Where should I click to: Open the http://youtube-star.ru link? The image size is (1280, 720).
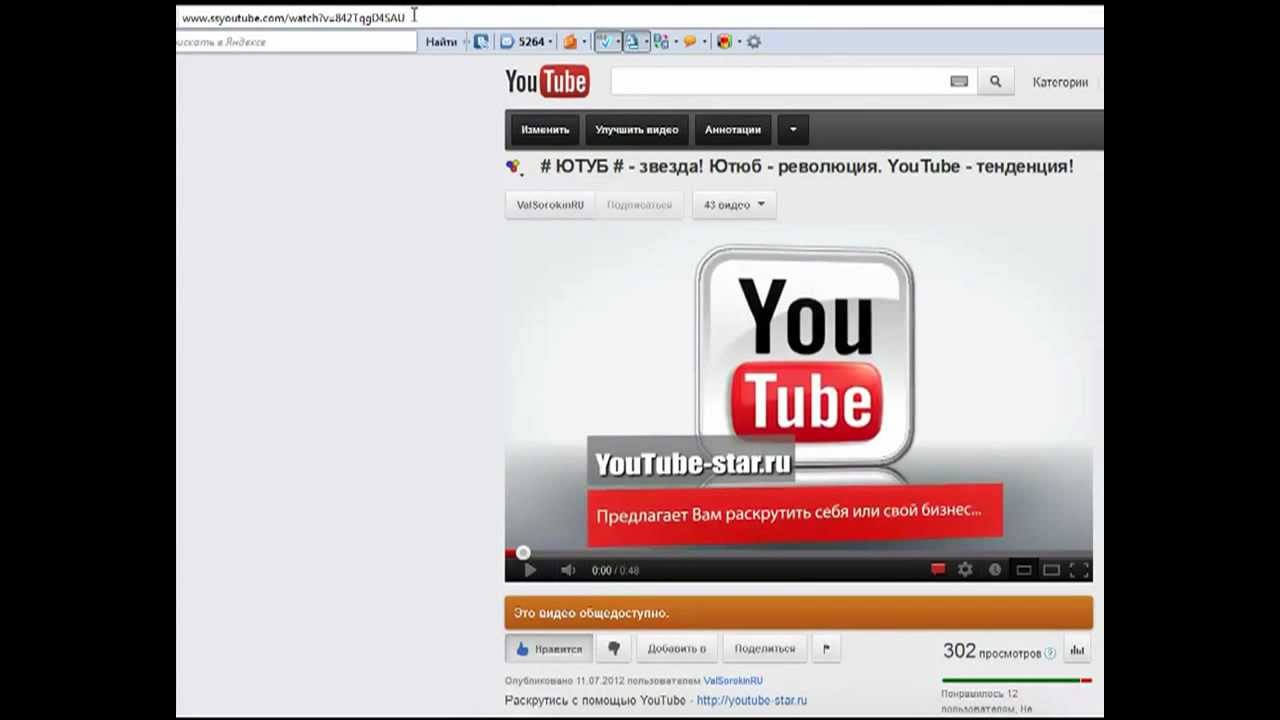[x=752, y=701]
